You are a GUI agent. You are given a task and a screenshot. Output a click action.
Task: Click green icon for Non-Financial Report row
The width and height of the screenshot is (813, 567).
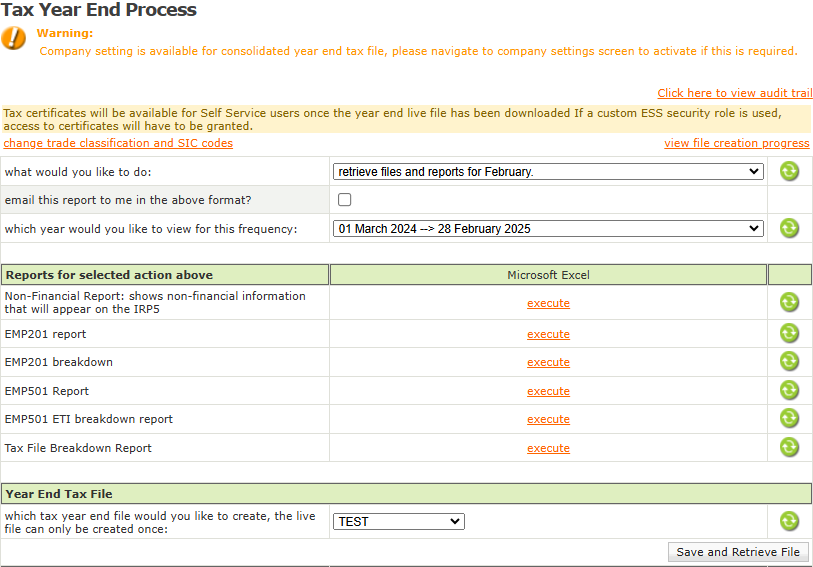click(x=789, y=302)
